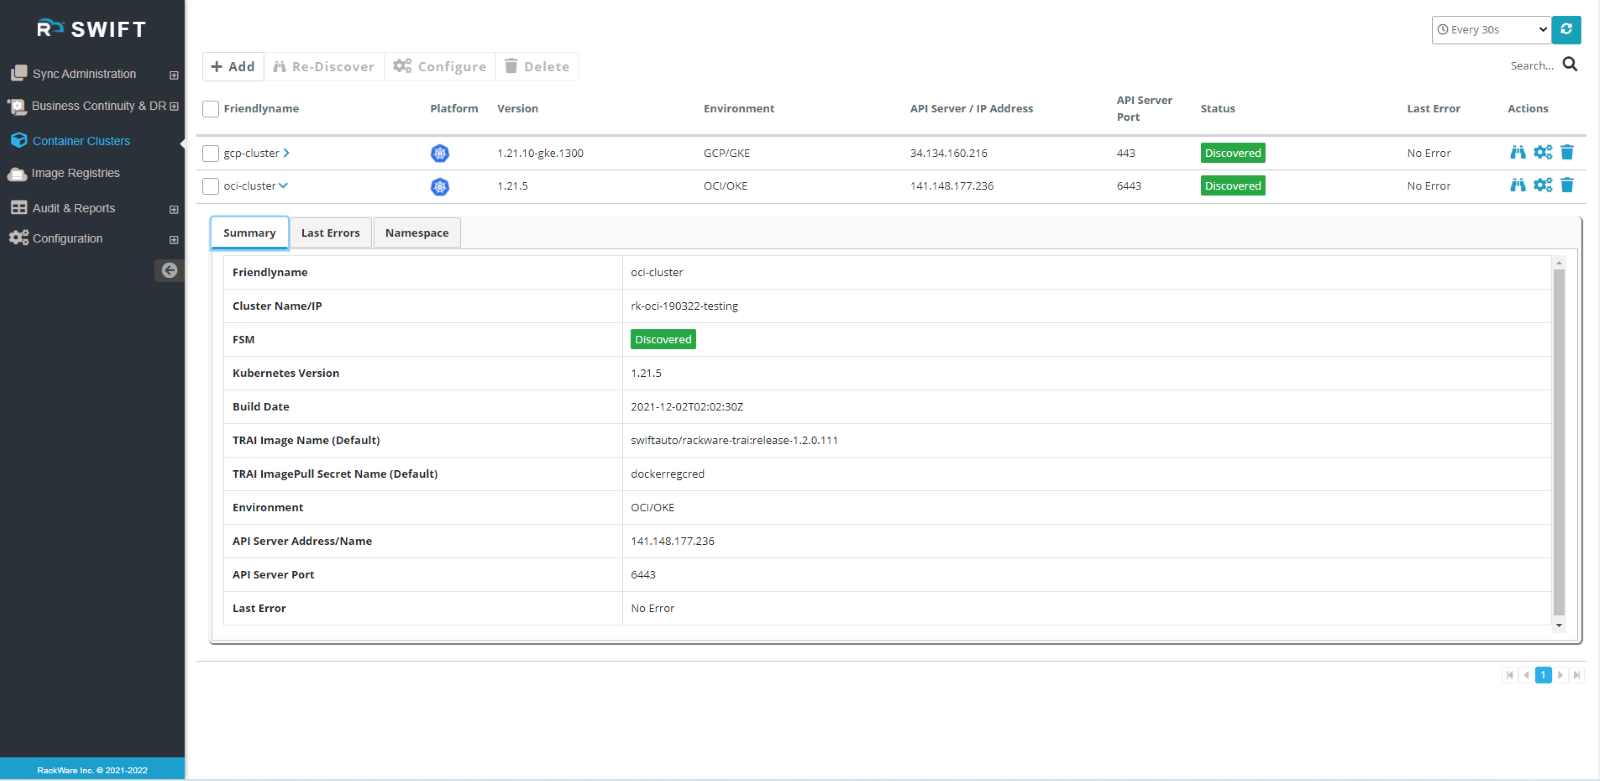Click the Add button
The width and height of the screenshot is (1600, 781).
233,66
